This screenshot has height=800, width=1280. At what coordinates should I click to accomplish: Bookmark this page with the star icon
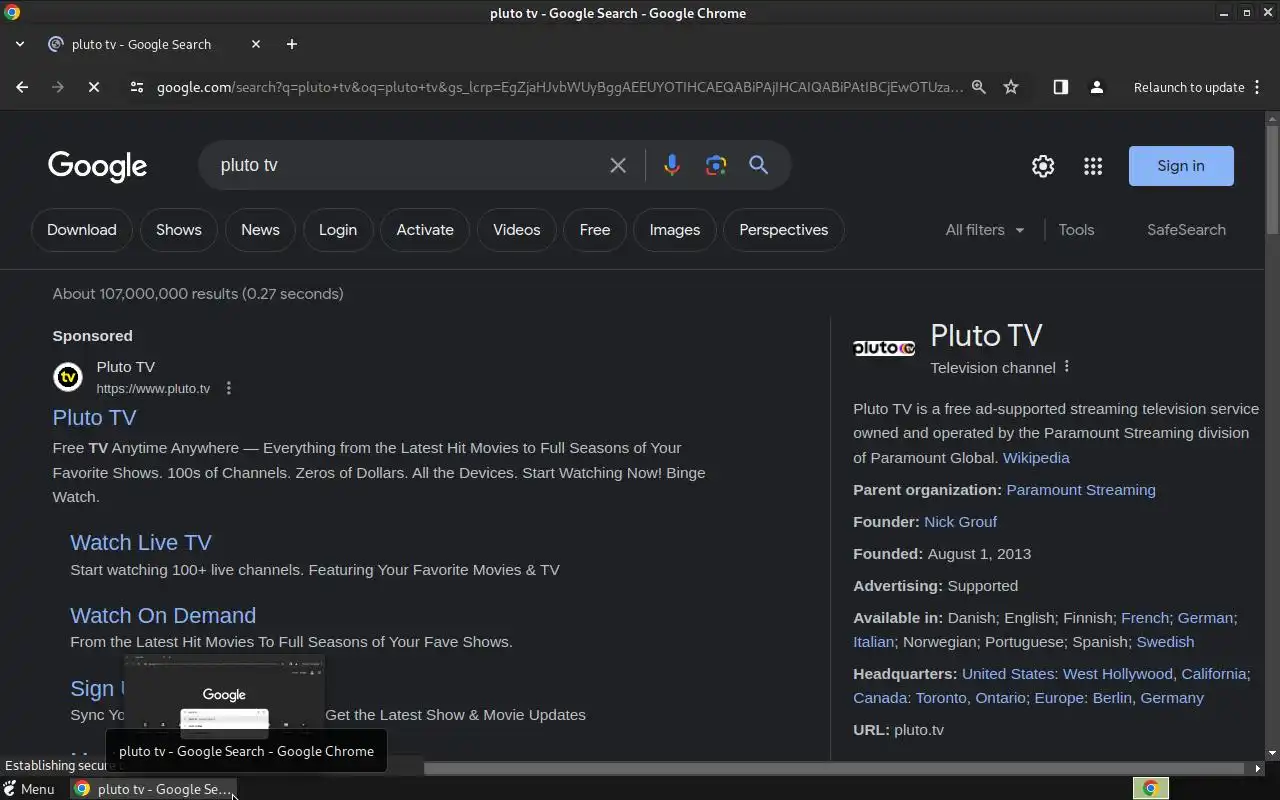(1011, 87)
